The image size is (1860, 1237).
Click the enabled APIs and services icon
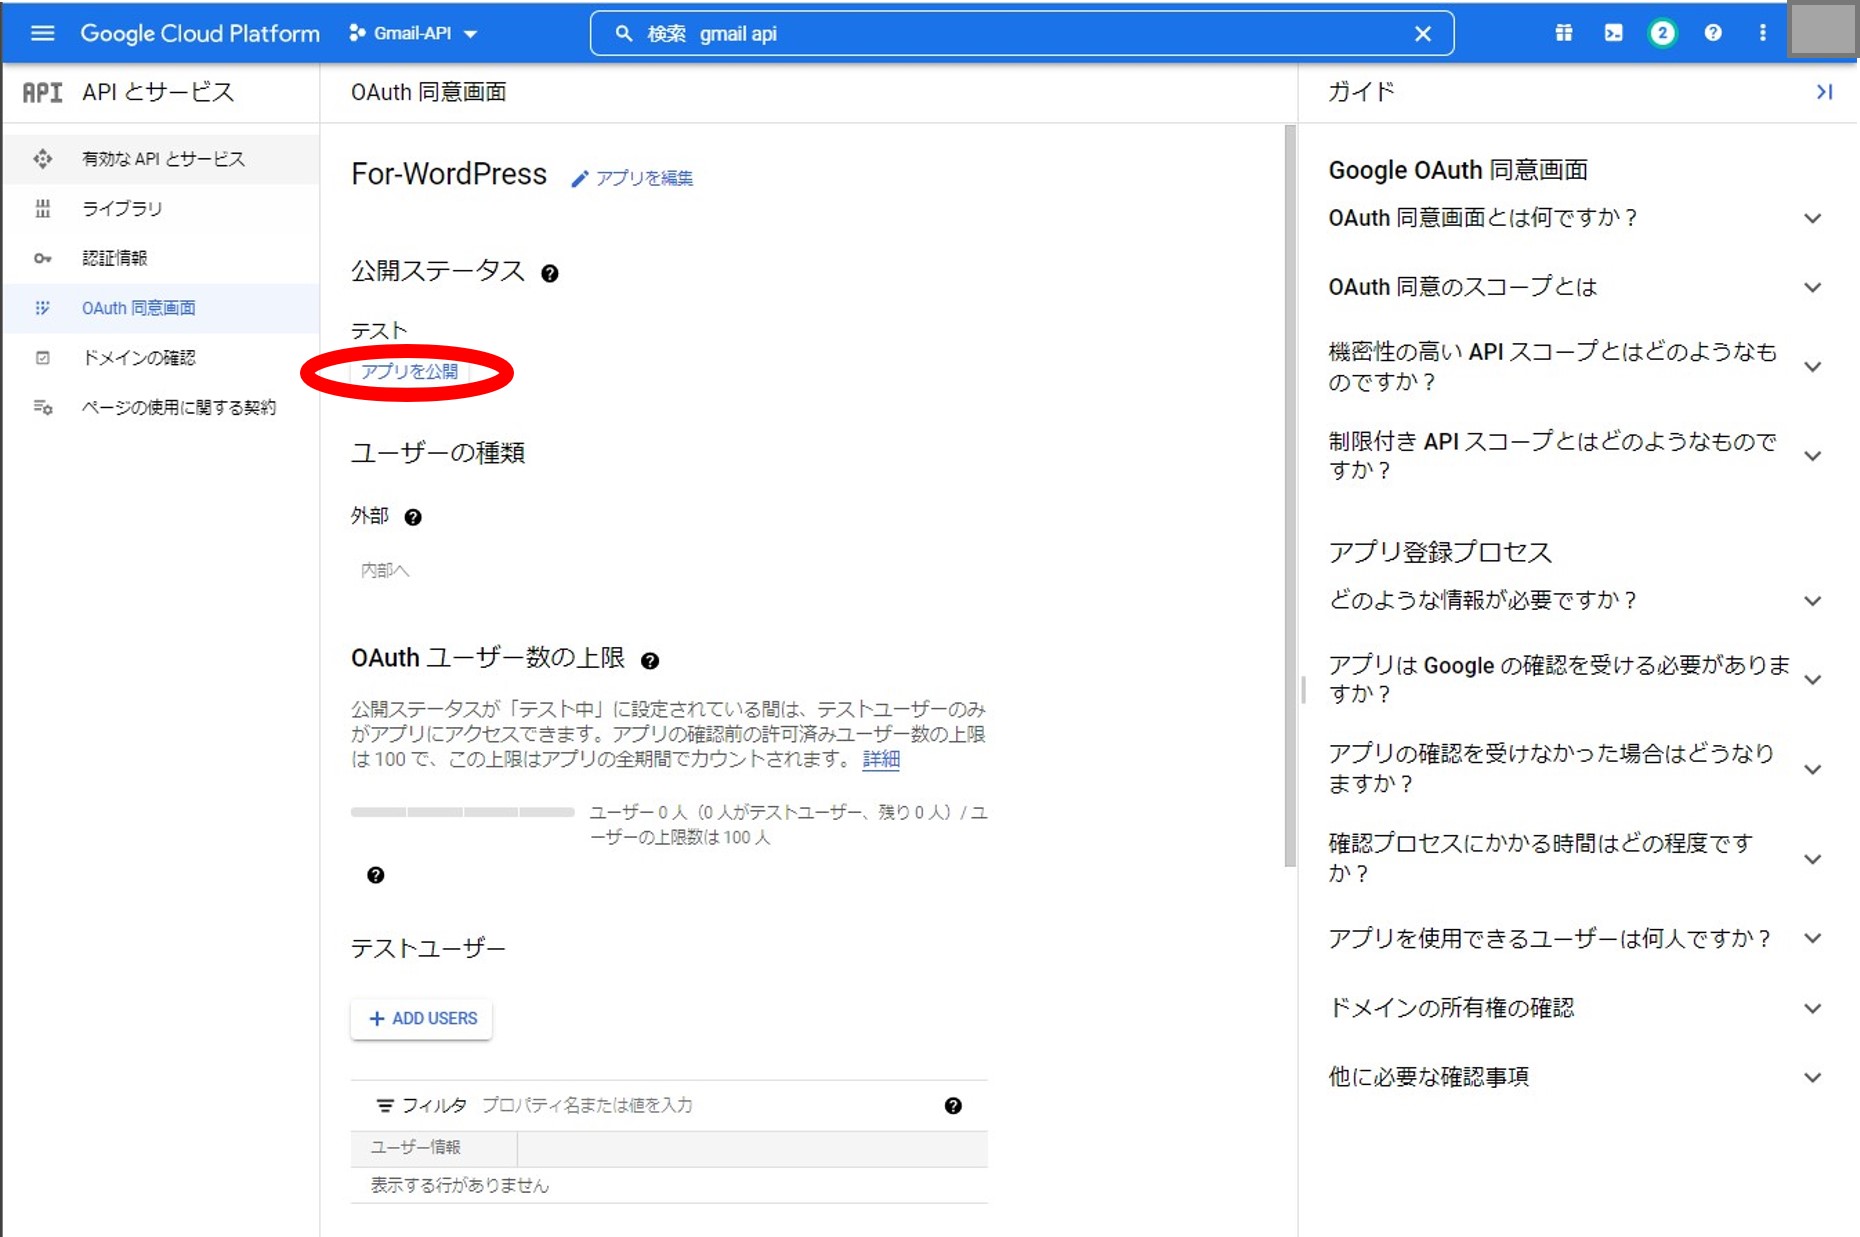point(42,159)
